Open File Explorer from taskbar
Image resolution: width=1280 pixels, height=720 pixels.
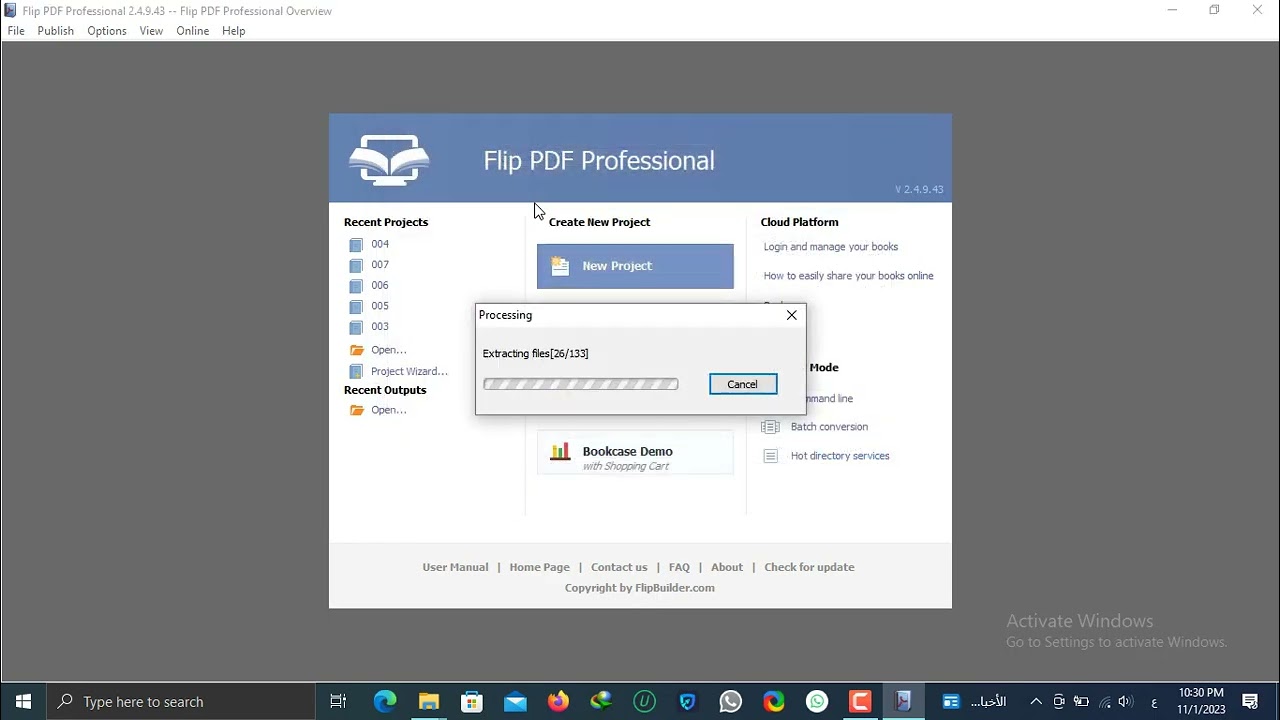tap(428, 701)
